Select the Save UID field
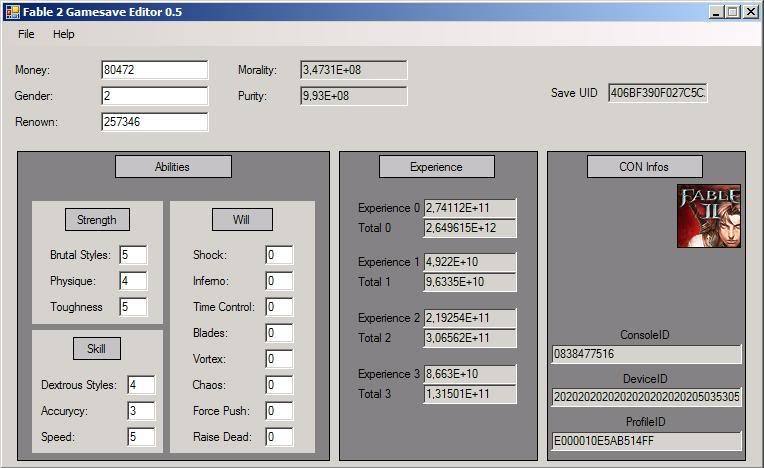Screen dimensions: 764x468 click(x=657, y=93)
